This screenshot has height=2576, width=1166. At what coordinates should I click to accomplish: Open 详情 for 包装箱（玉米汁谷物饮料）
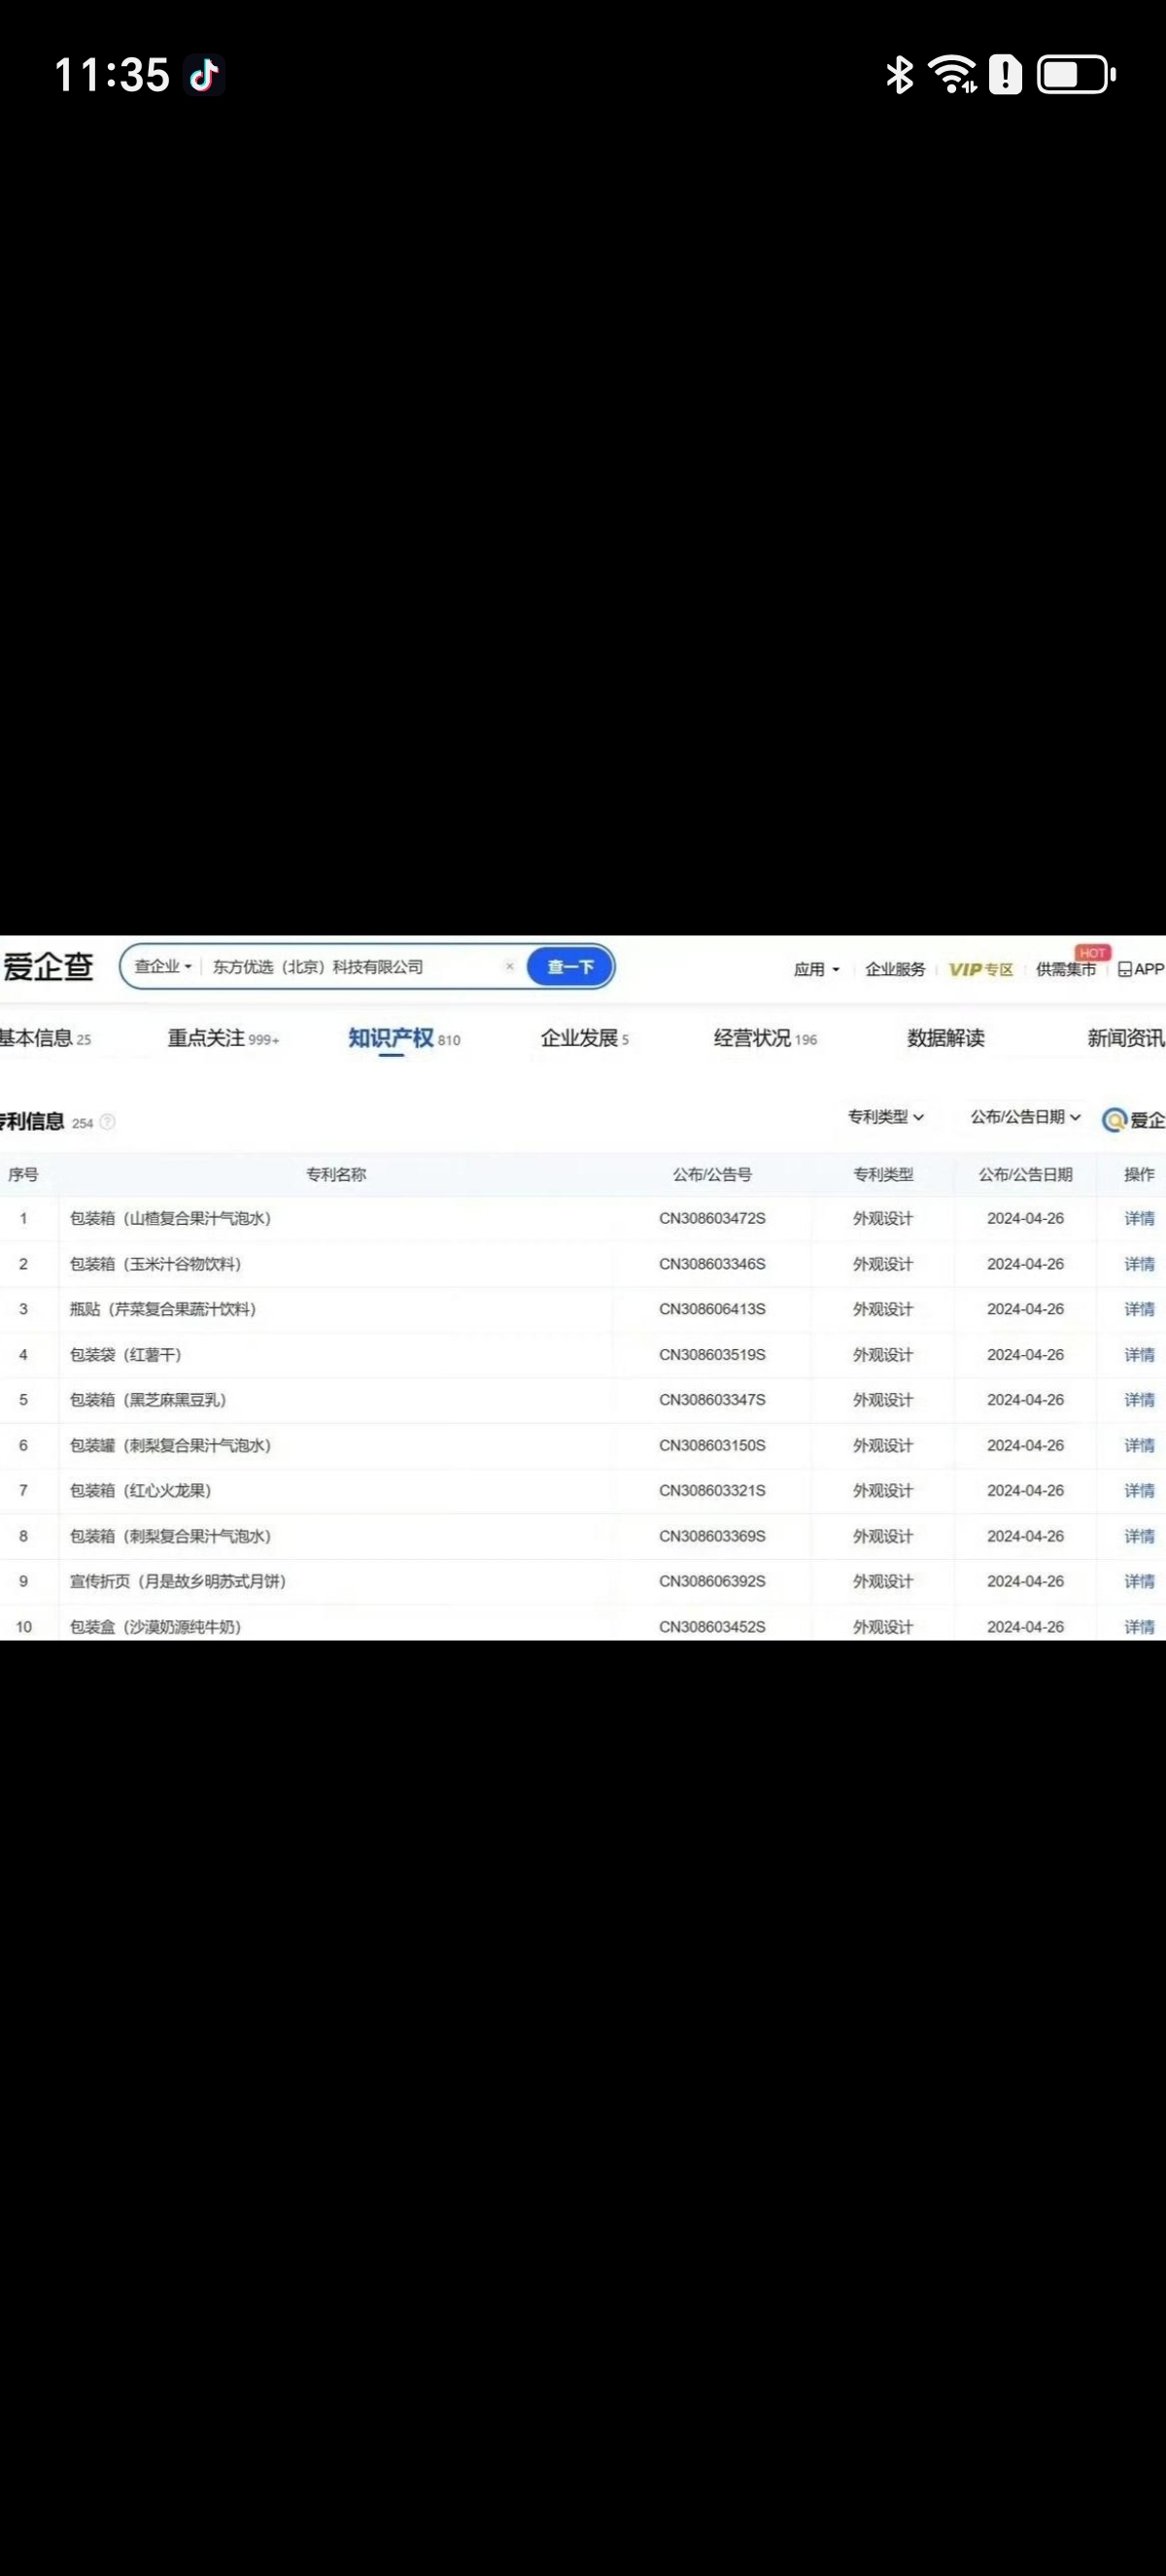1139,1264
